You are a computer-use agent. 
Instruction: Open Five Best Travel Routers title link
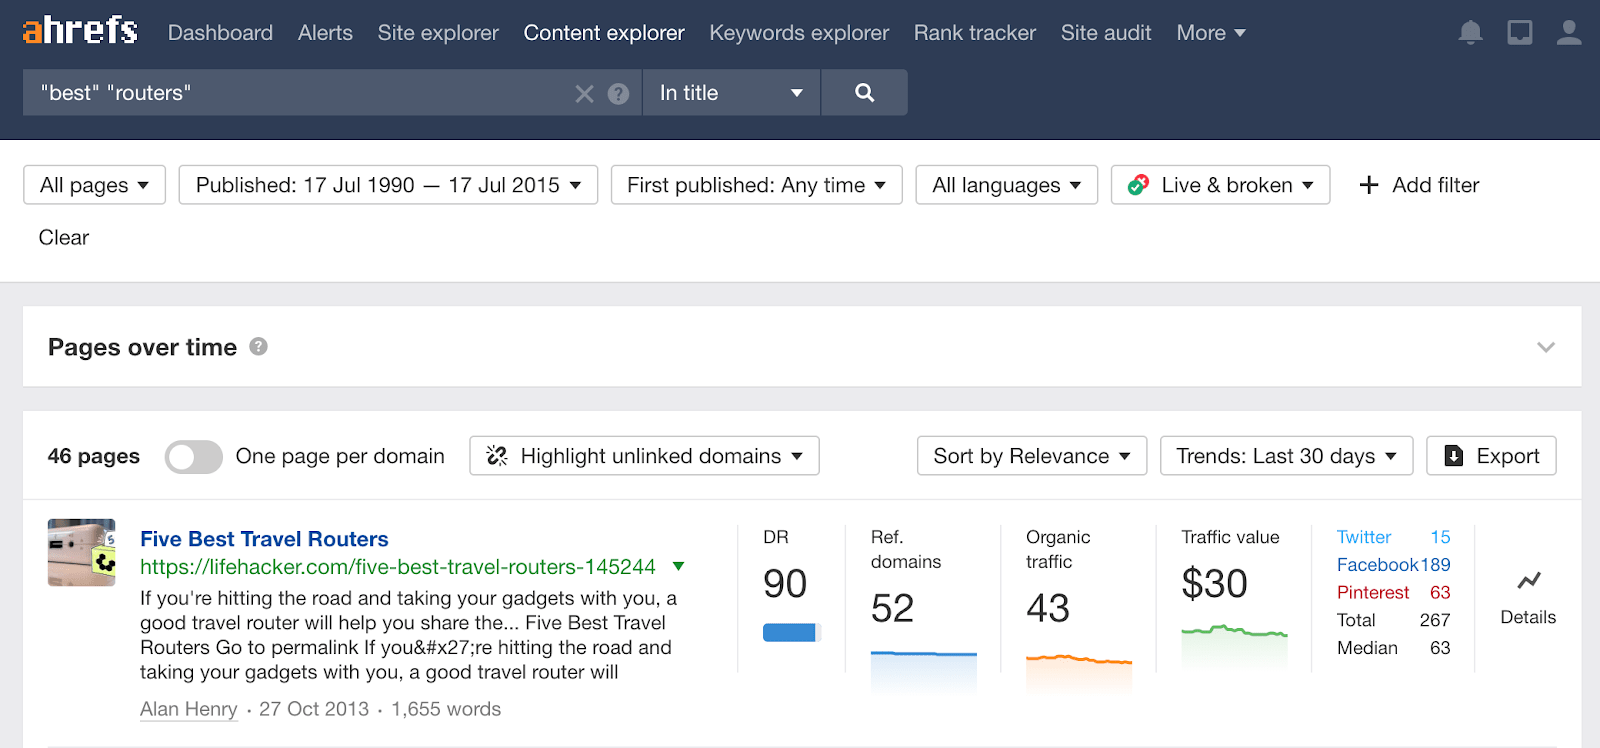point(264,539)
